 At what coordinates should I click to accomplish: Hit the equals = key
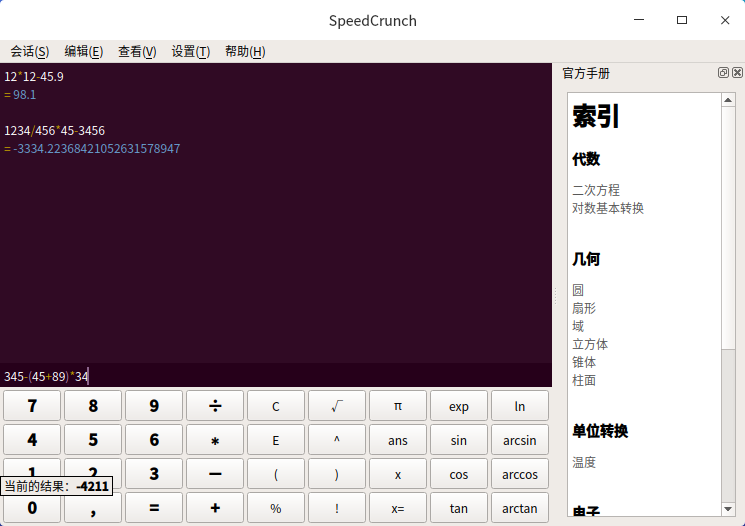pos(154,508)
